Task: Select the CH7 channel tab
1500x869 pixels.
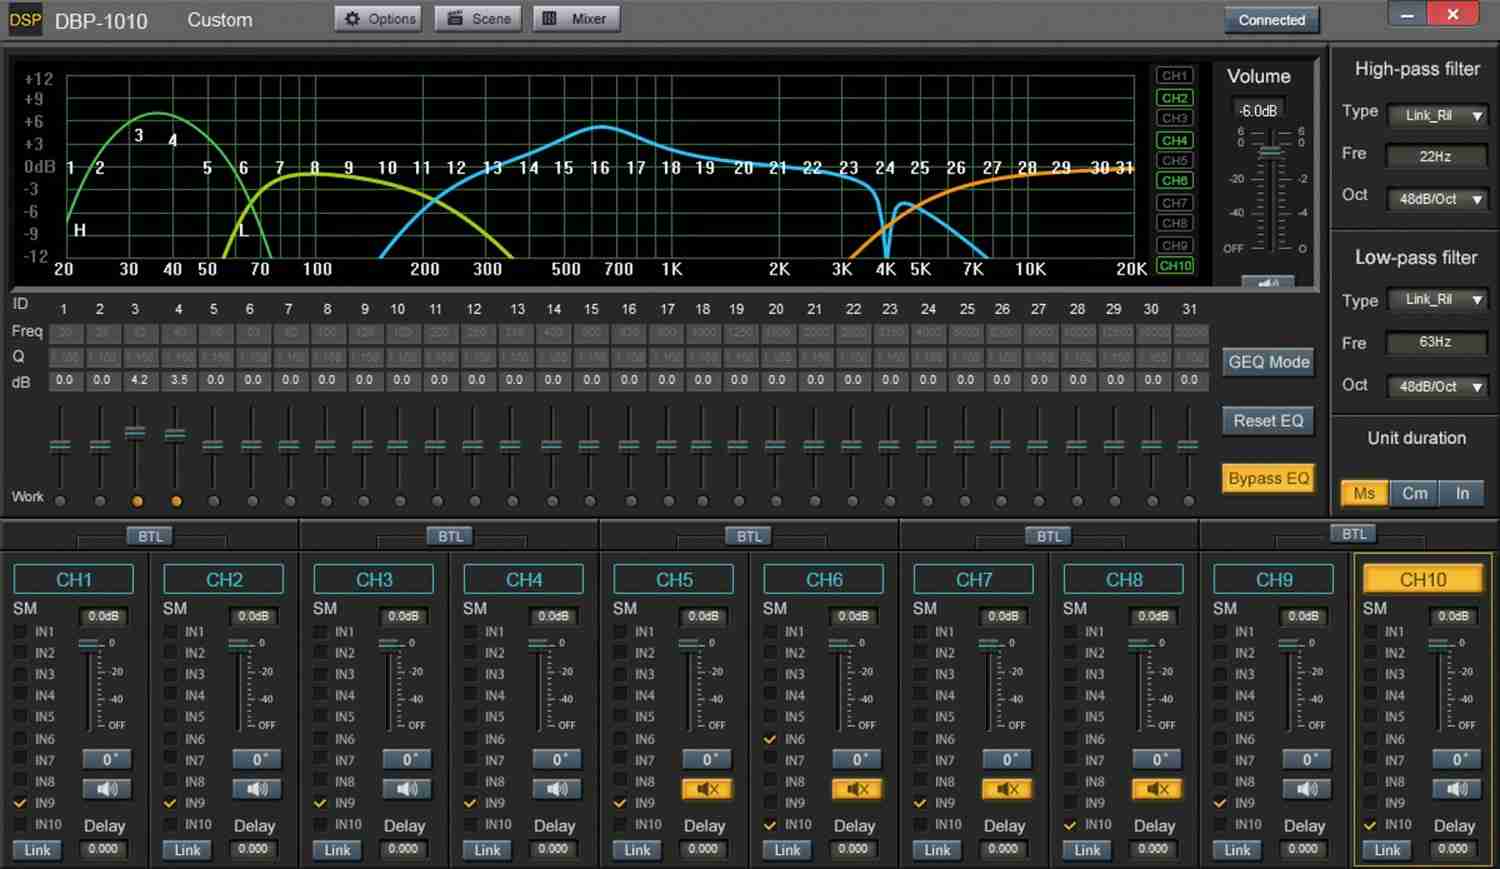Action: pos(974,579)
